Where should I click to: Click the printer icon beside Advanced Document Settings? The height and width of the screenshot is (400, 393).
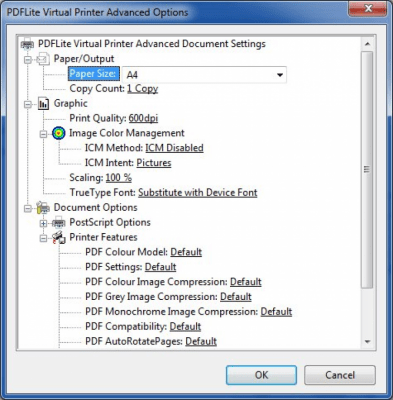click(27, 44)
